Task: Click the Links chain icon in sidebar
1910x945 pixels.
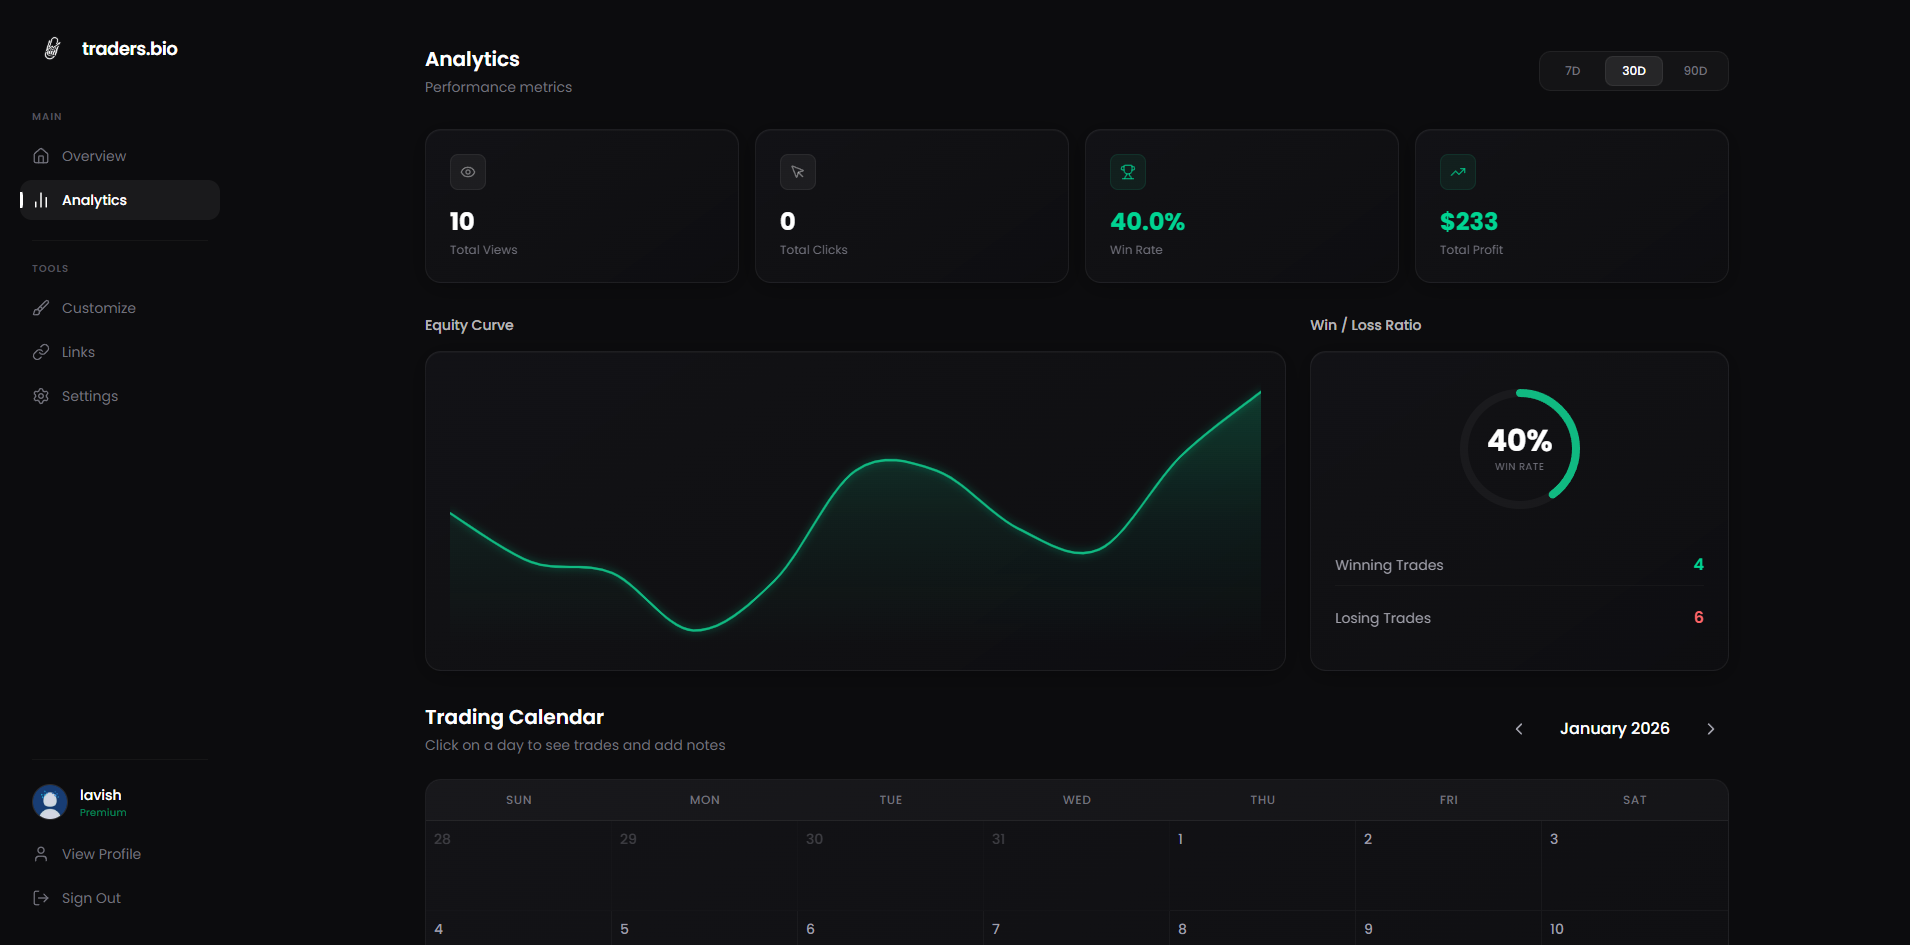Action: [x=41, y=351]
